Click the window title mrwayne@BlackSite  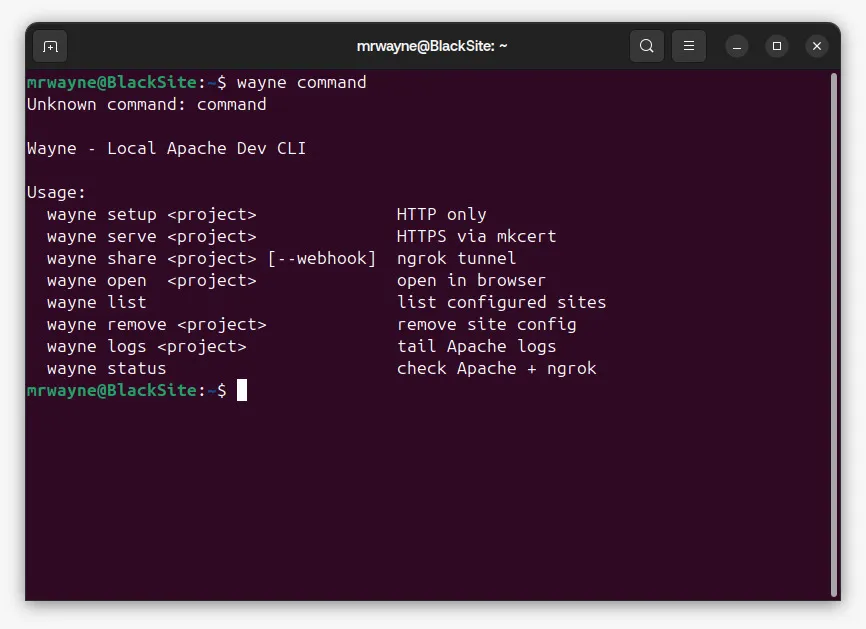coord(432,46)
